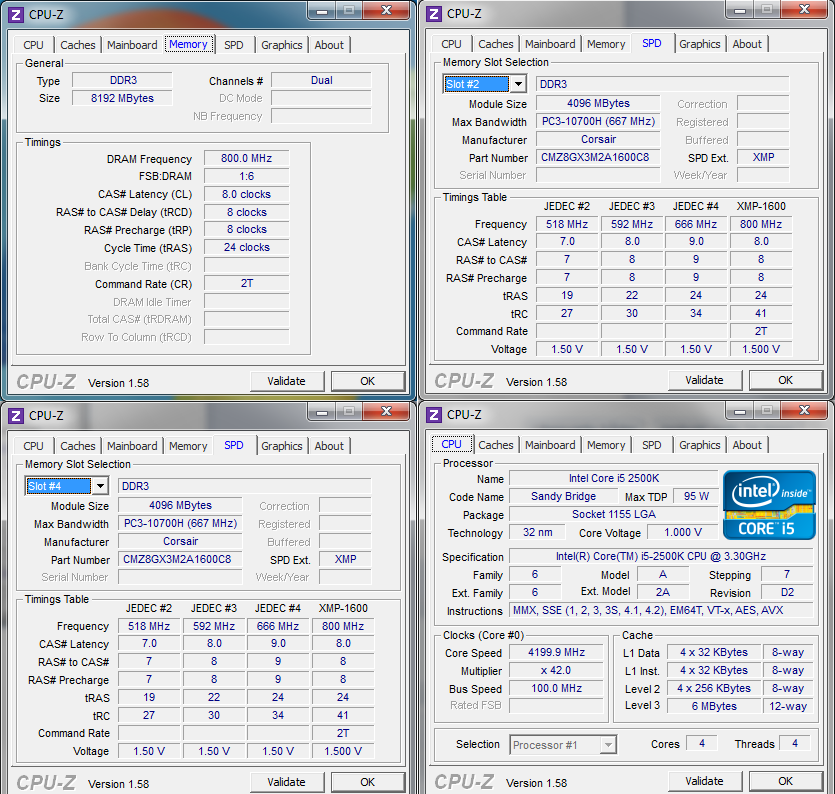Select the SPD tab in the Memory window

click(x=233, y=45)
